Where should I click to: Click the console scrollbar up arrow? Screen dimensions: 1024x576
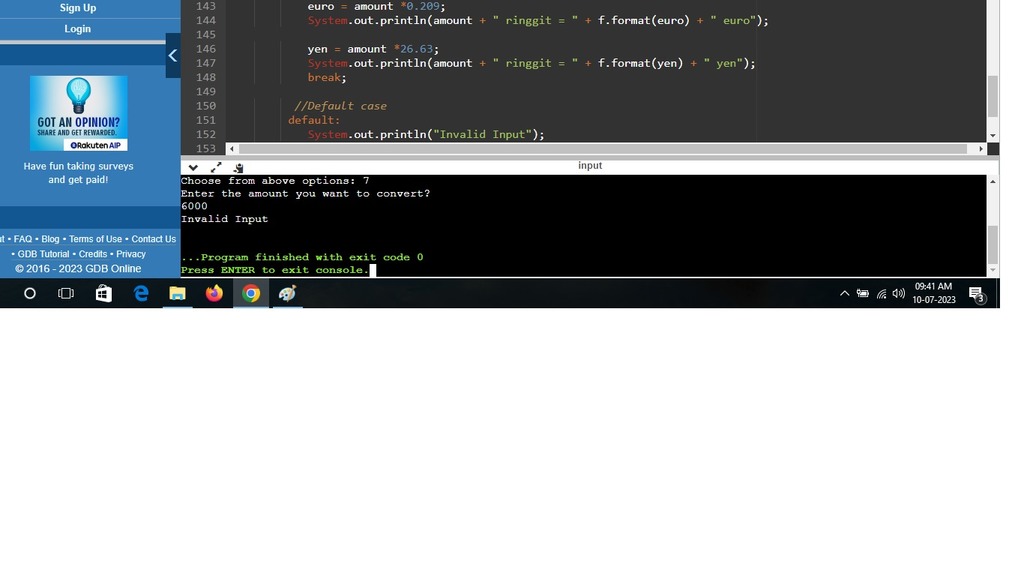click(993, 182)
